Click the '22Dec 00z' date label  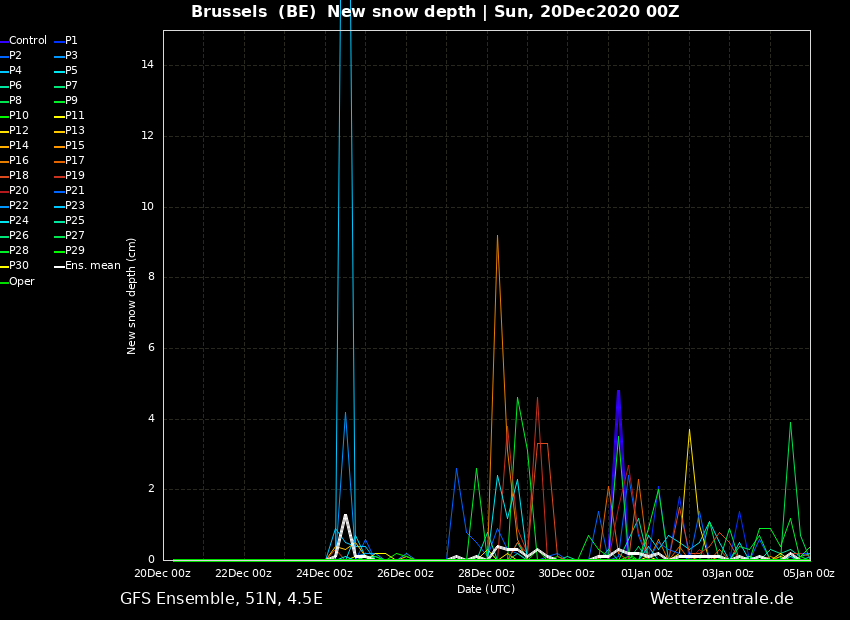click(x=243, y=573)
